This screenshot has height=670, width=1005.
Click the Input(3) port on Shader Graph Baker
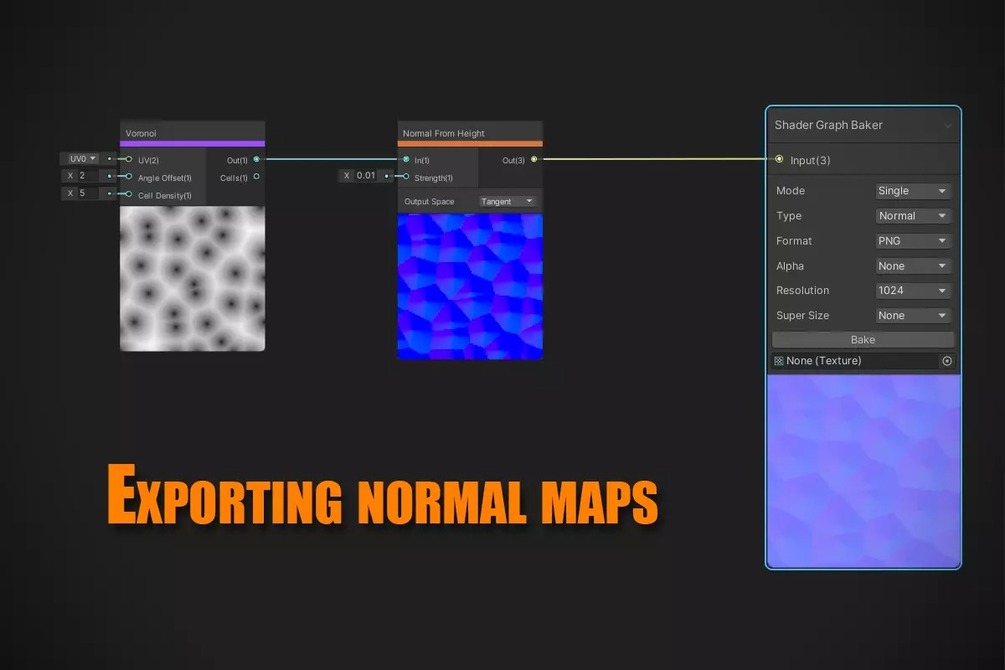tap(779, 159)
